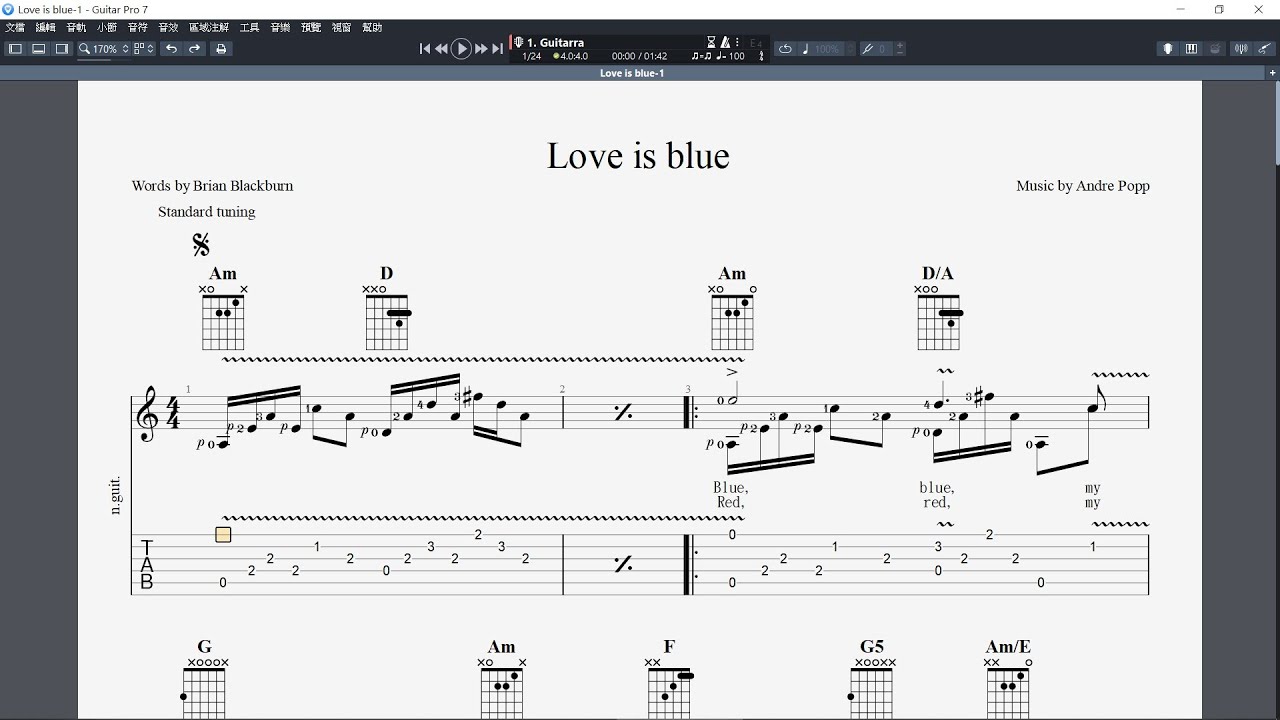Open the 170% zoom level dropdown
This screenshot has height=720, width=1280.
pyautogui.click(x=111, y=49)
